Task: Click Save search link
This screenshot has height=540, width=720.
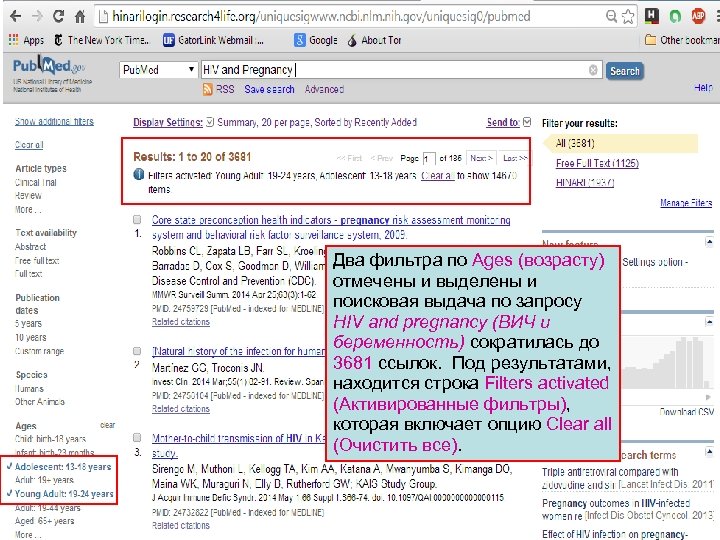Action: tap(269, 89)
